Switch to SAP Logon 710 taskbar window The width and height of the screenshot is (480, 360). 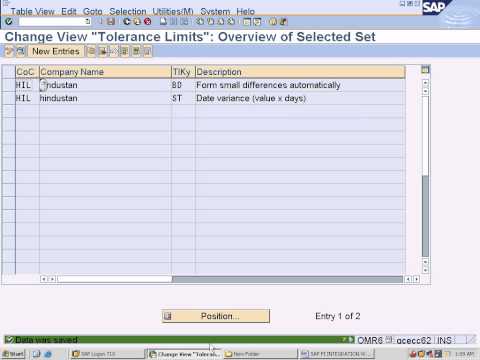pyautogui.click(x=107, y=354)
